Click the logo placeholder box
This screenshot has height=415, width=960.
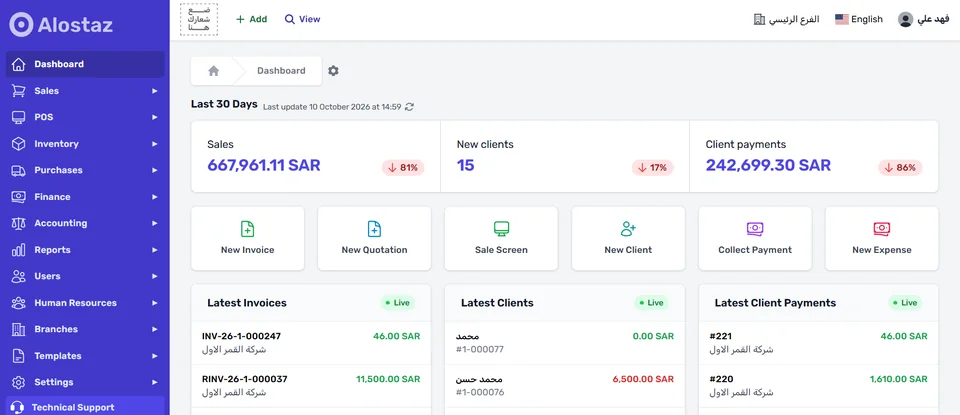[199, 20]
